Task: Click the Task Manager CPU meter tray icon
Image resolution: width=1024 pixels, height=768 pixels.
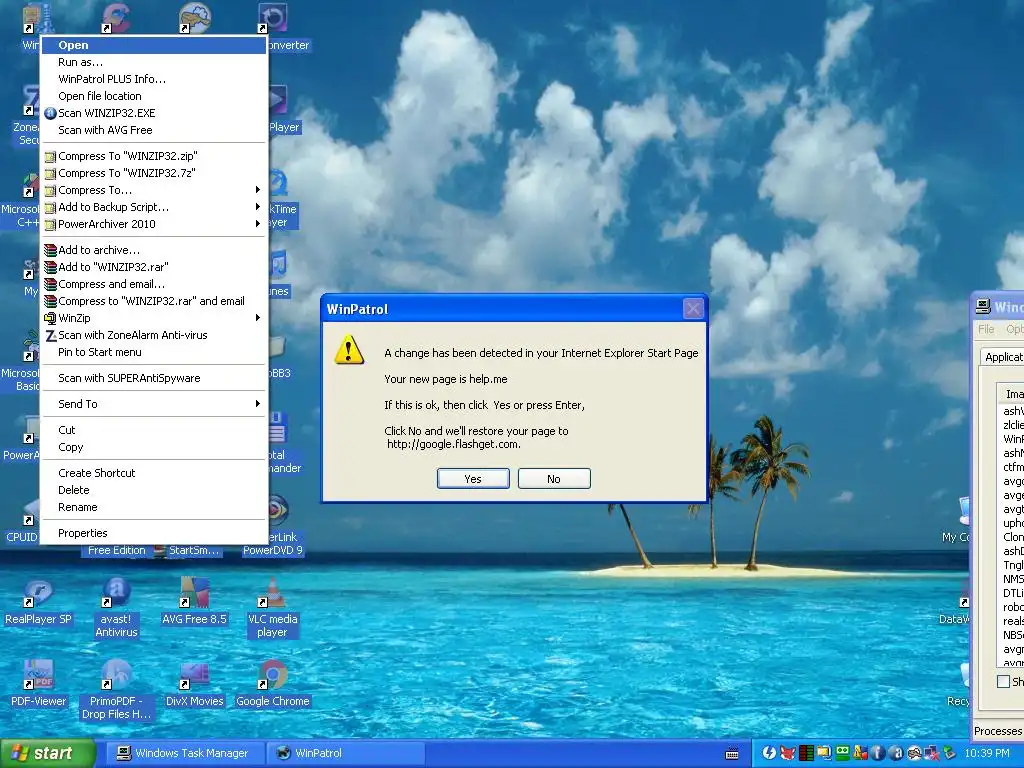Action: 806,753
